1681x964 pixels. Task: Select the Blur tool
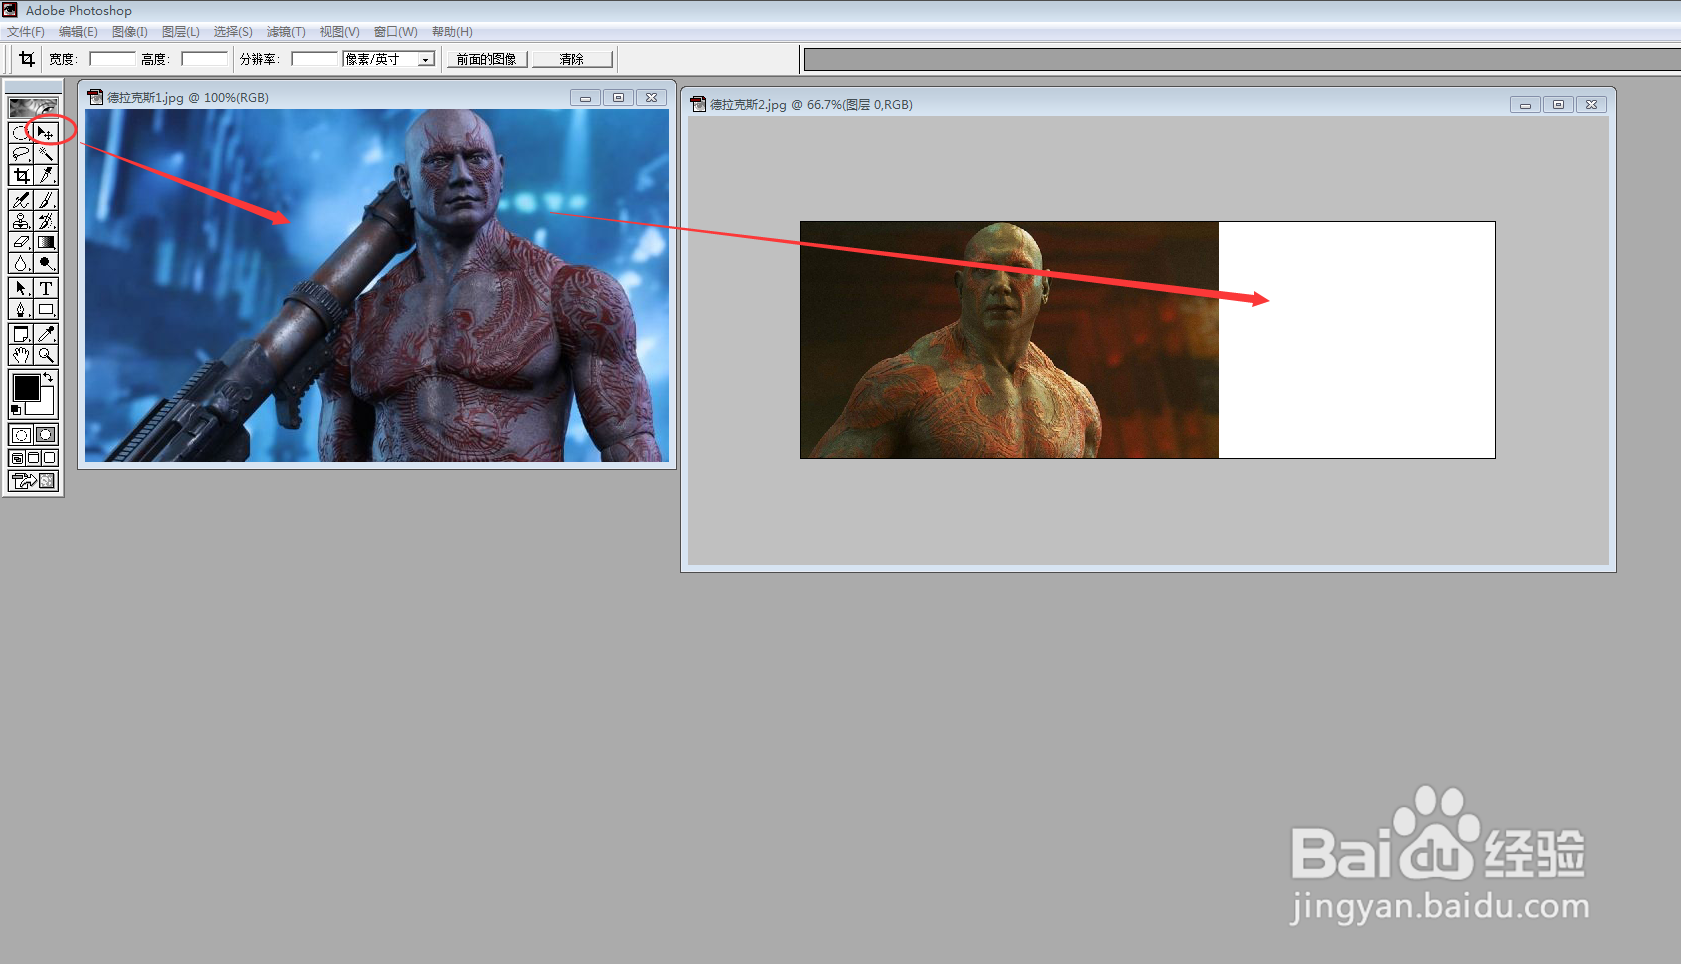click(21, 263)
